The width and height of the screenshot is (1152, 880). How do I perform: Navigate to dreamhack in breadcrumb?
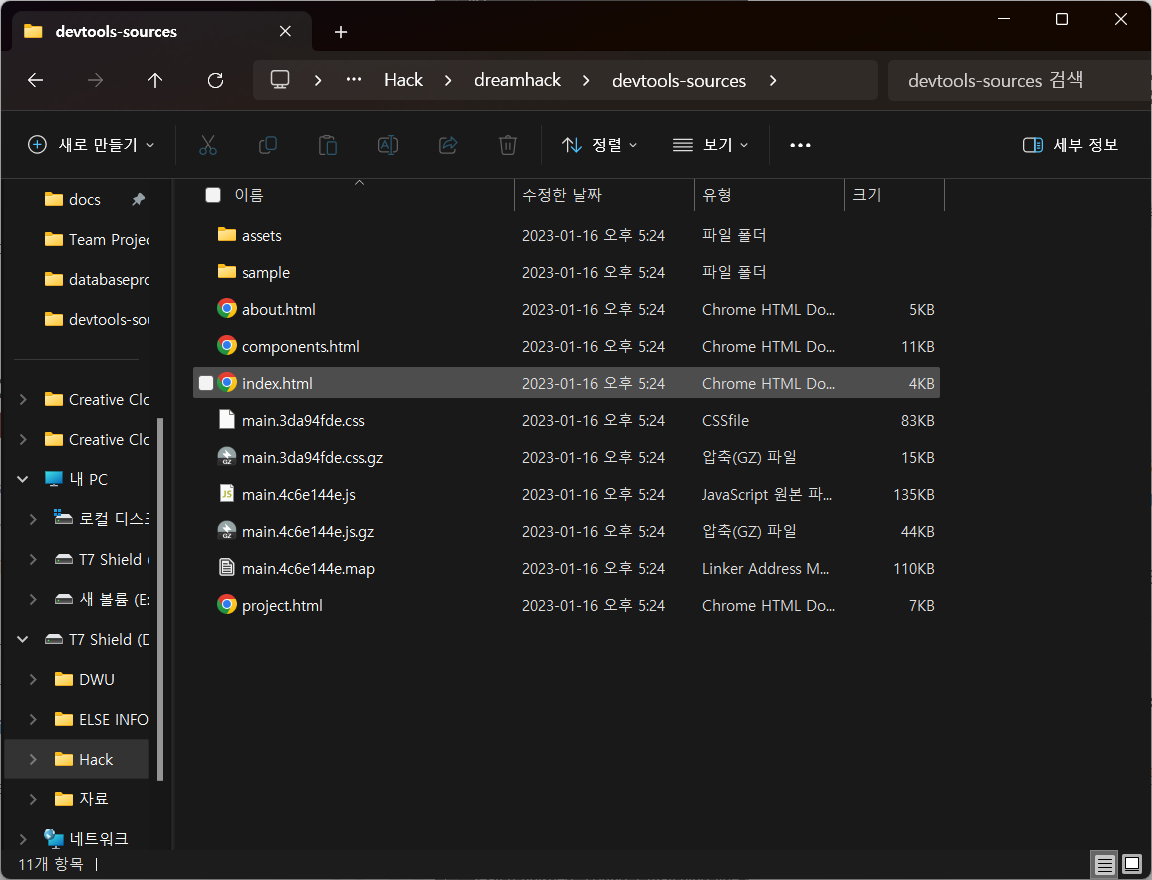[517, 80]
